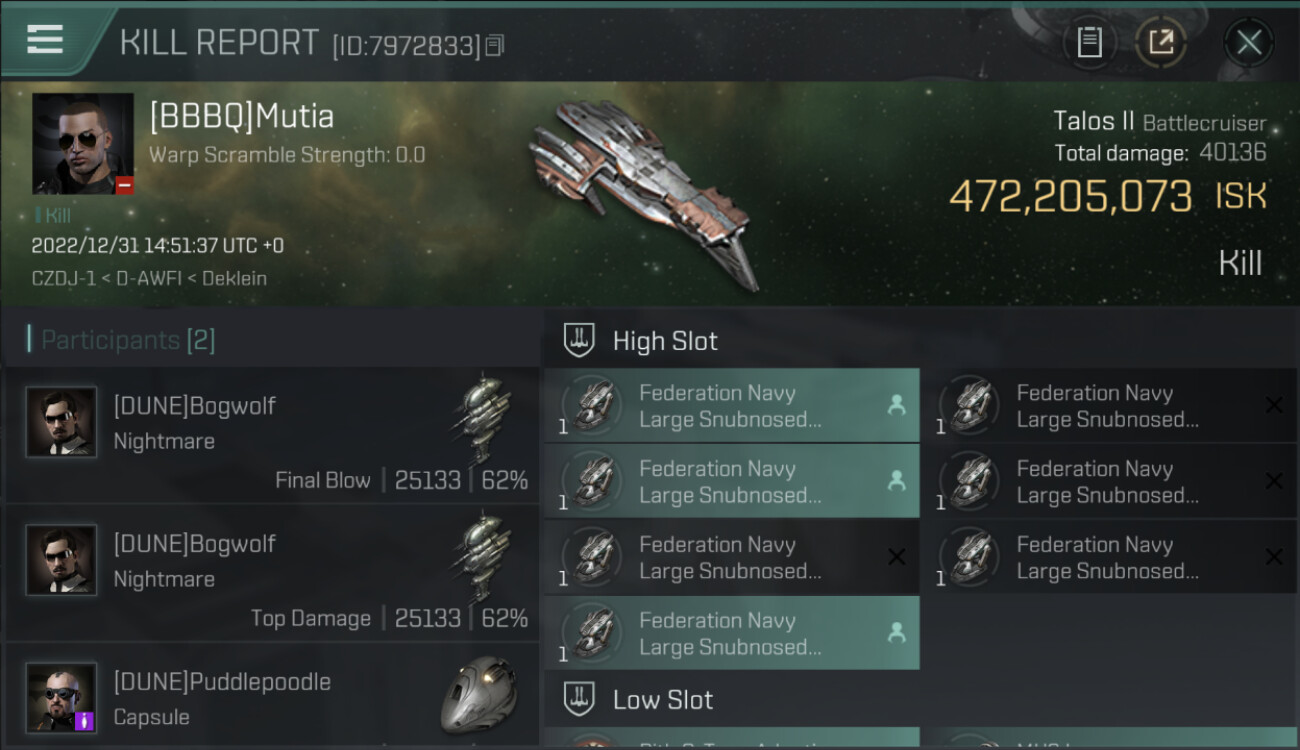
Task: Open Bogwolf's Final Blow portrait
Action: pyautogui.click(x=61, y=422)
